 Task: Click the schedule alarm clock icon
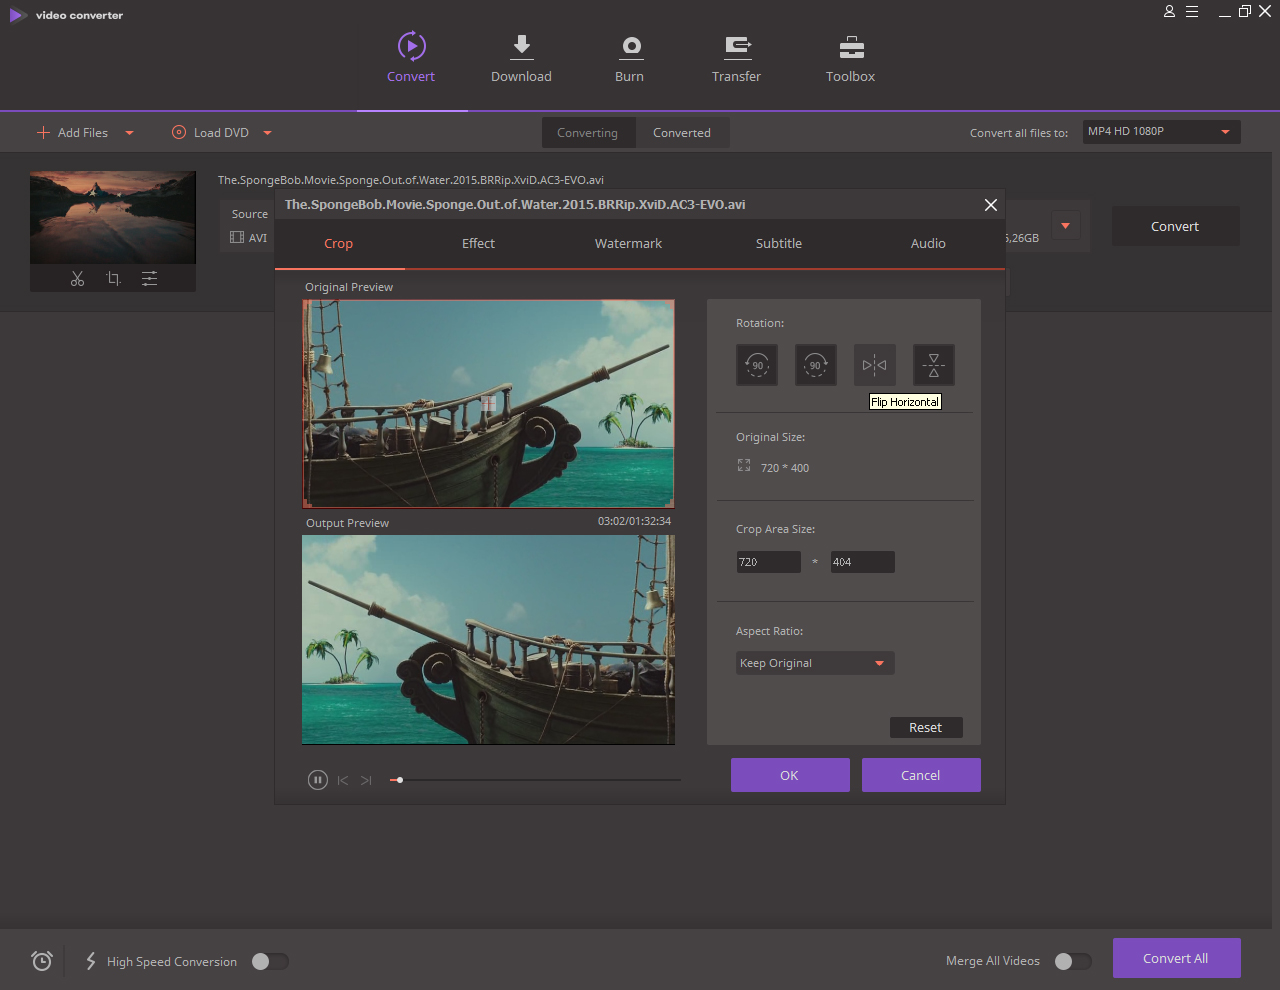[42, 961]
